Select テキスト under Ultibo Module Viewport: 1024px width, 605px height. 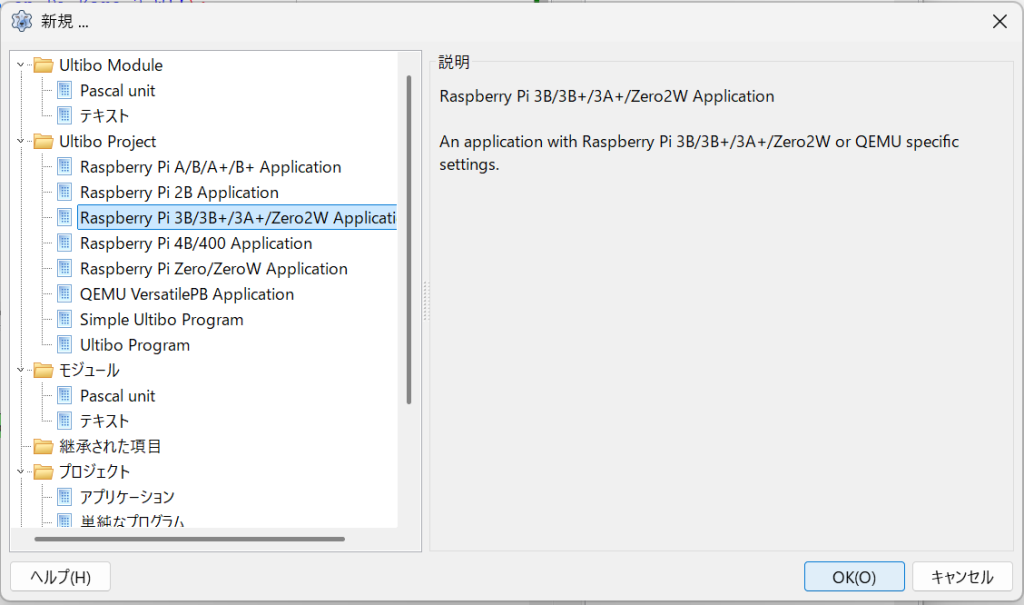click(x=104, y=116)
